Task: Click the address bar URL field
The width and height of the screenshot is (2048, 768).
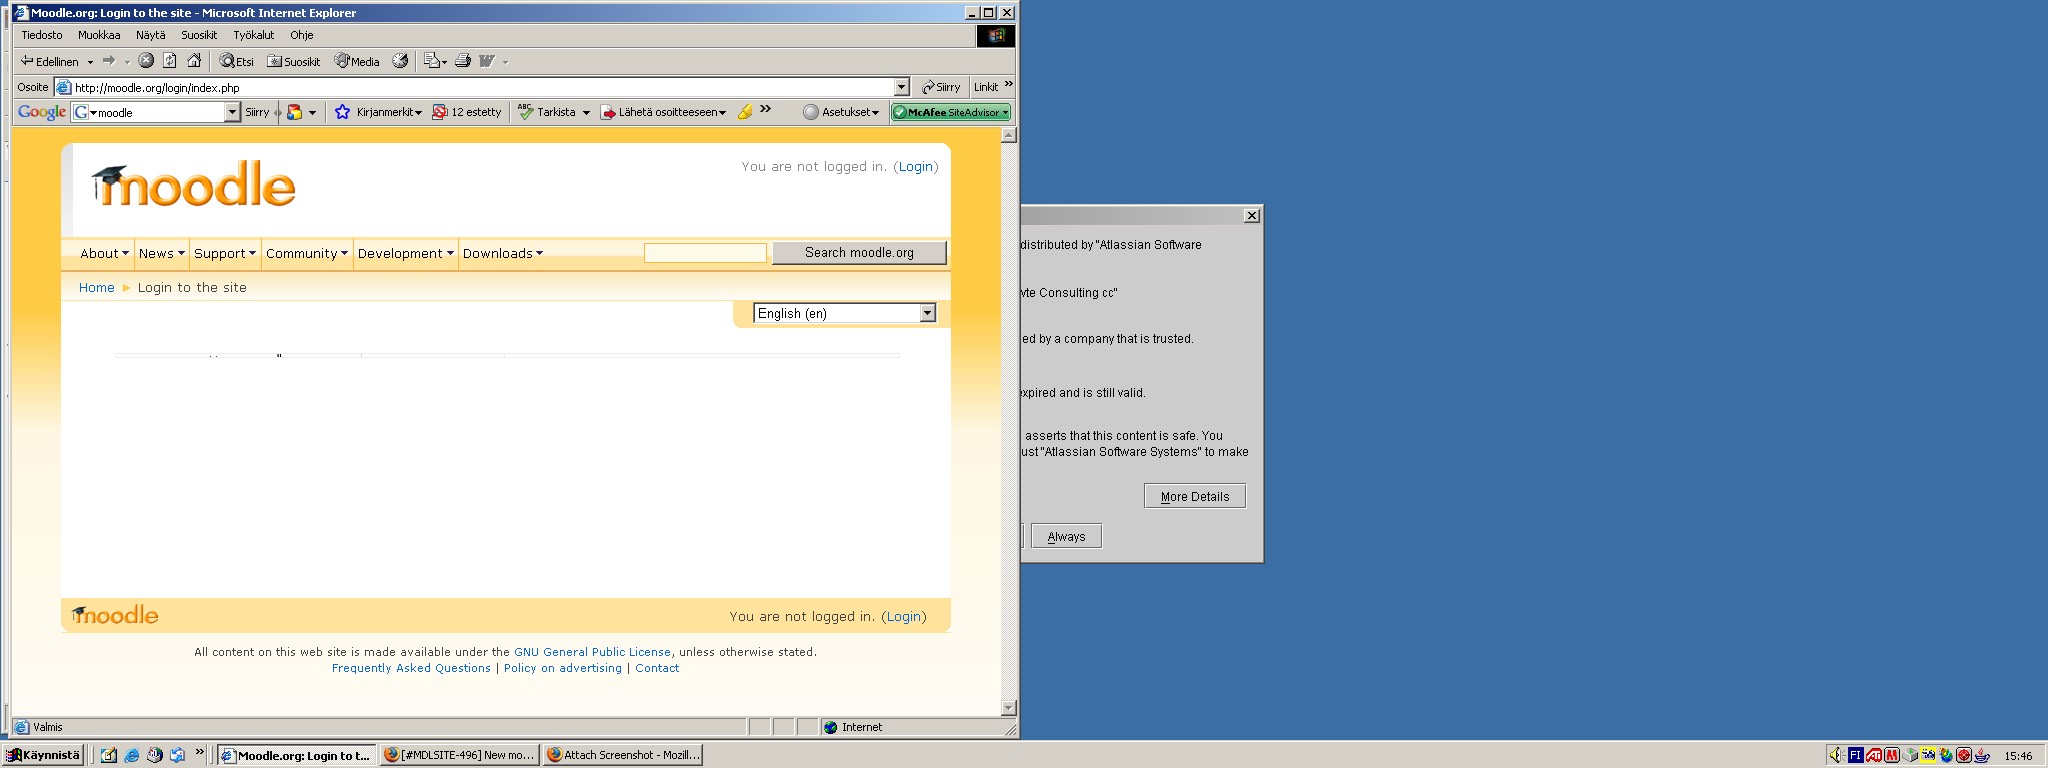Action: tap(480, 87)
